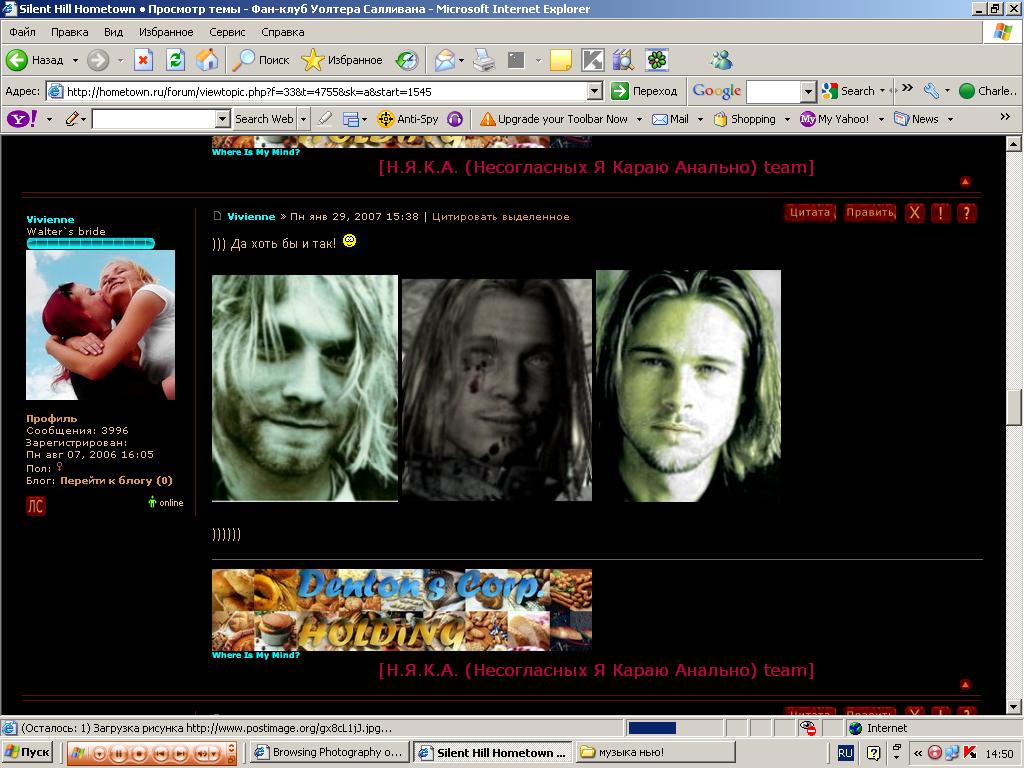Click the Yahoo! logo on the Yahoo toolbar
The height and width of the screenshot is (768, 1024).
pos(22,119)
